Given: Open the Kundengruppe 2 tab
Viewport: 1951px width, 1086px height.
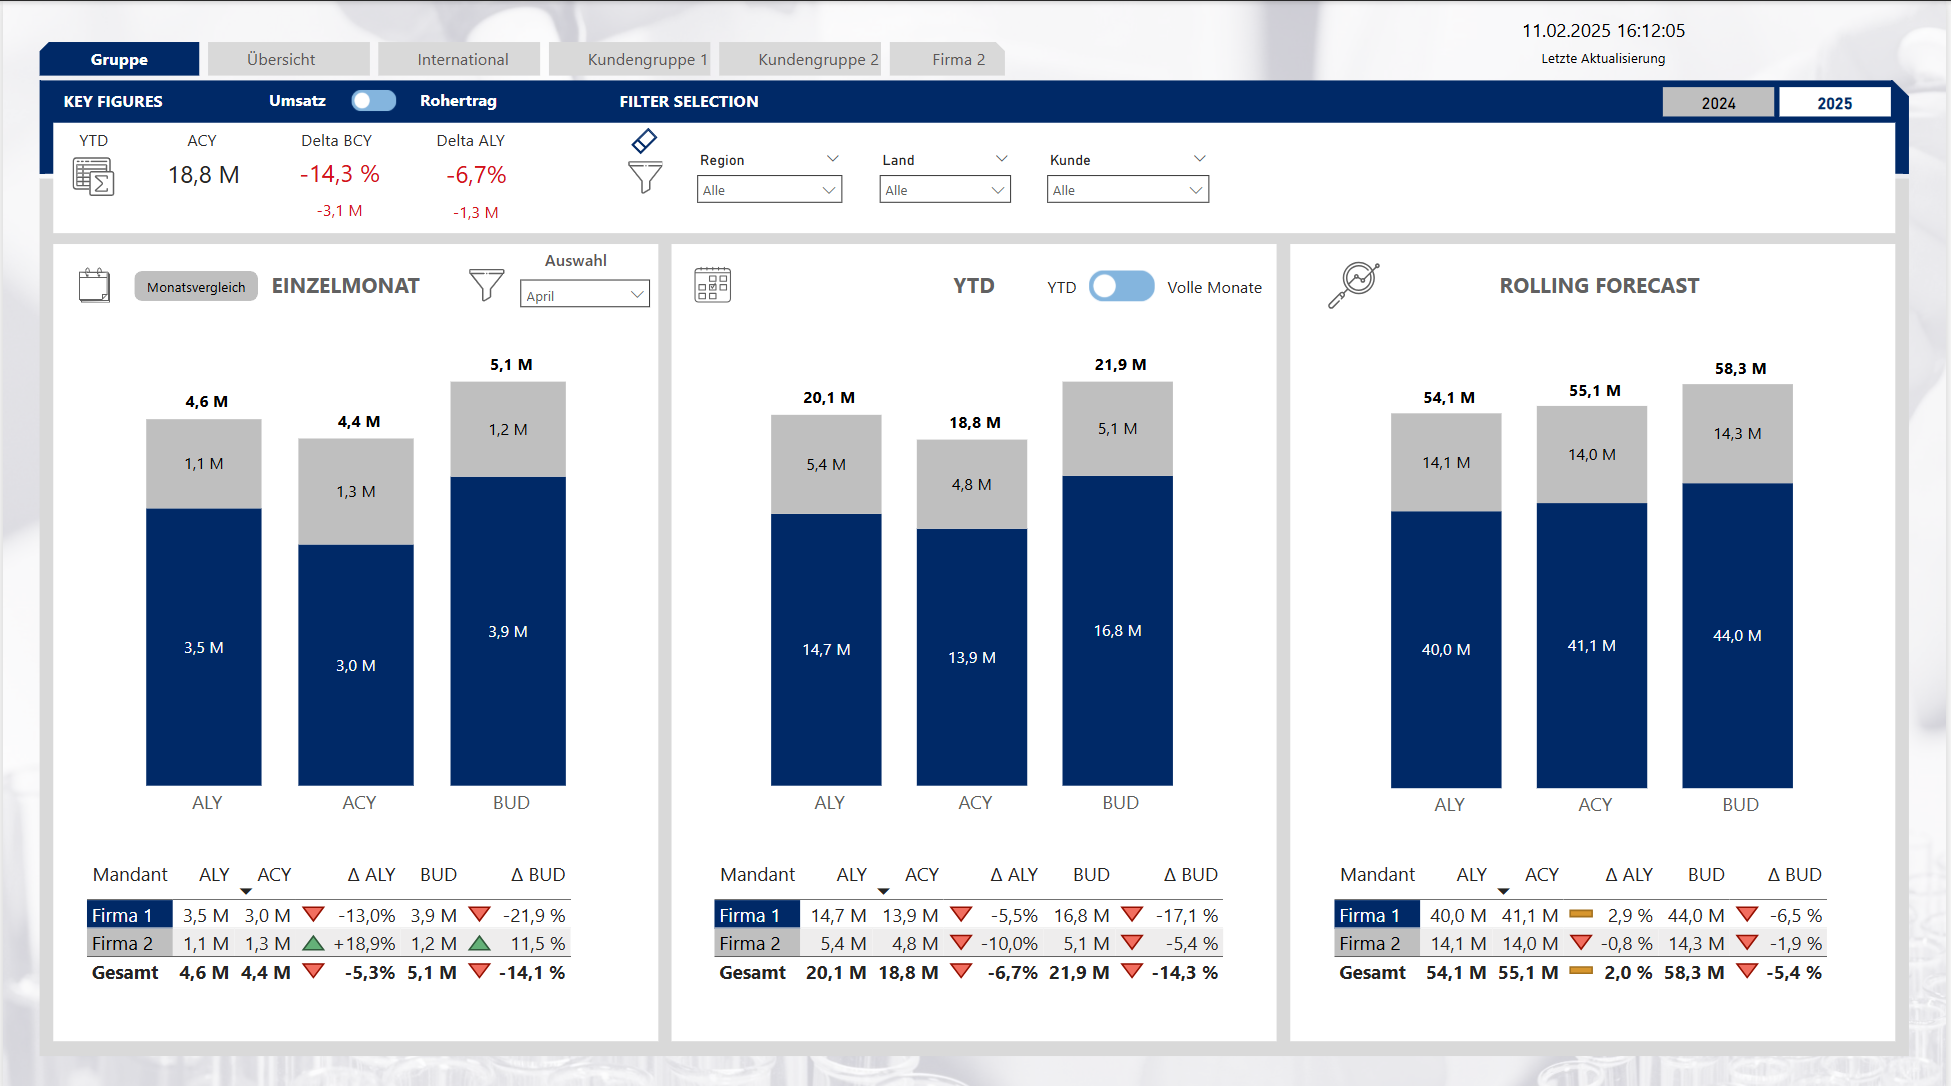Looking at the screenshot, I should [x=799, y=59].
